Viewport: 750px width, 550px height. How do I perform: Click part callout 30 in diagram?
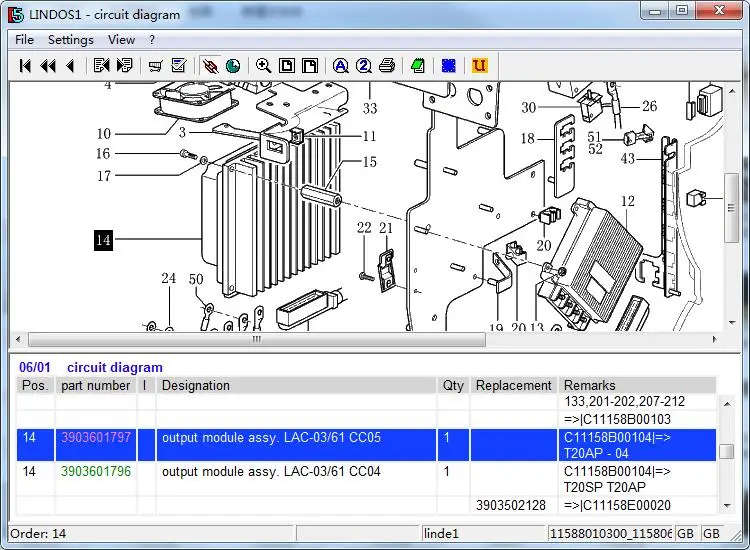pyautogui.click(x=529, y=107)
